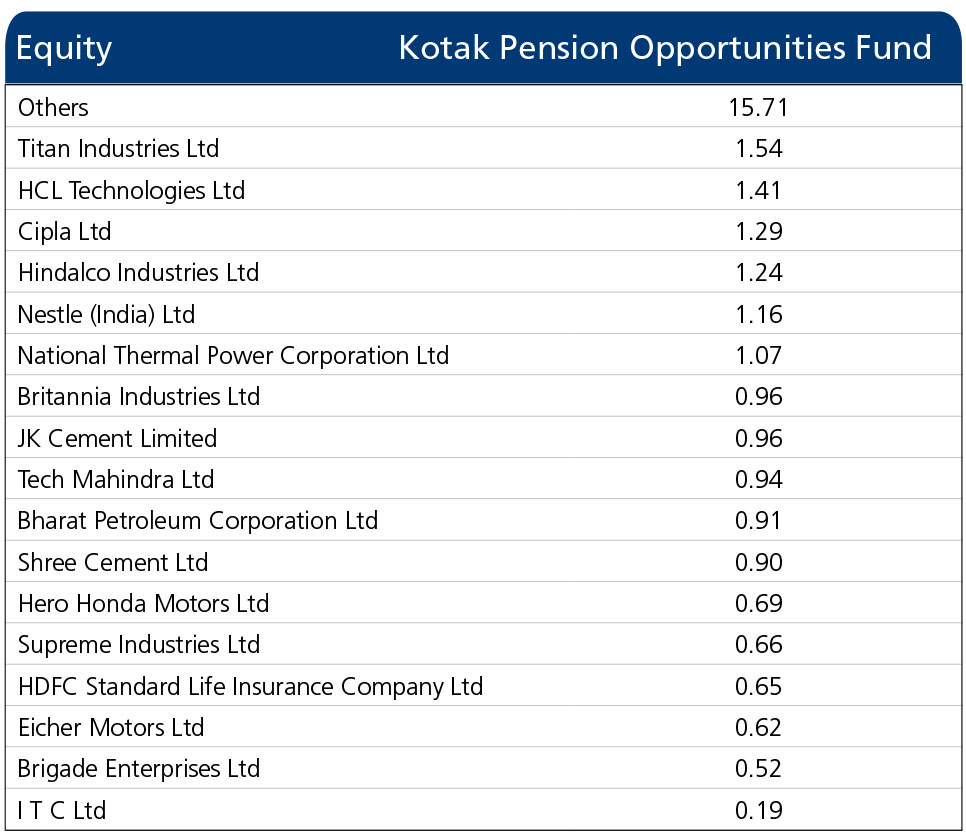This screenshot has width=966, height=840.
Task: Select Tech Mahindra Ltd row
Action: (x=483, y=478)
